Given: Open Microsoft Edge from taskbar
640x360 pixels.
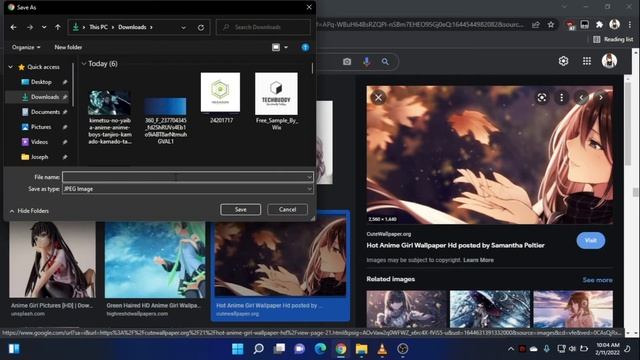Looking at the screenshot, I should click(320, 349).
